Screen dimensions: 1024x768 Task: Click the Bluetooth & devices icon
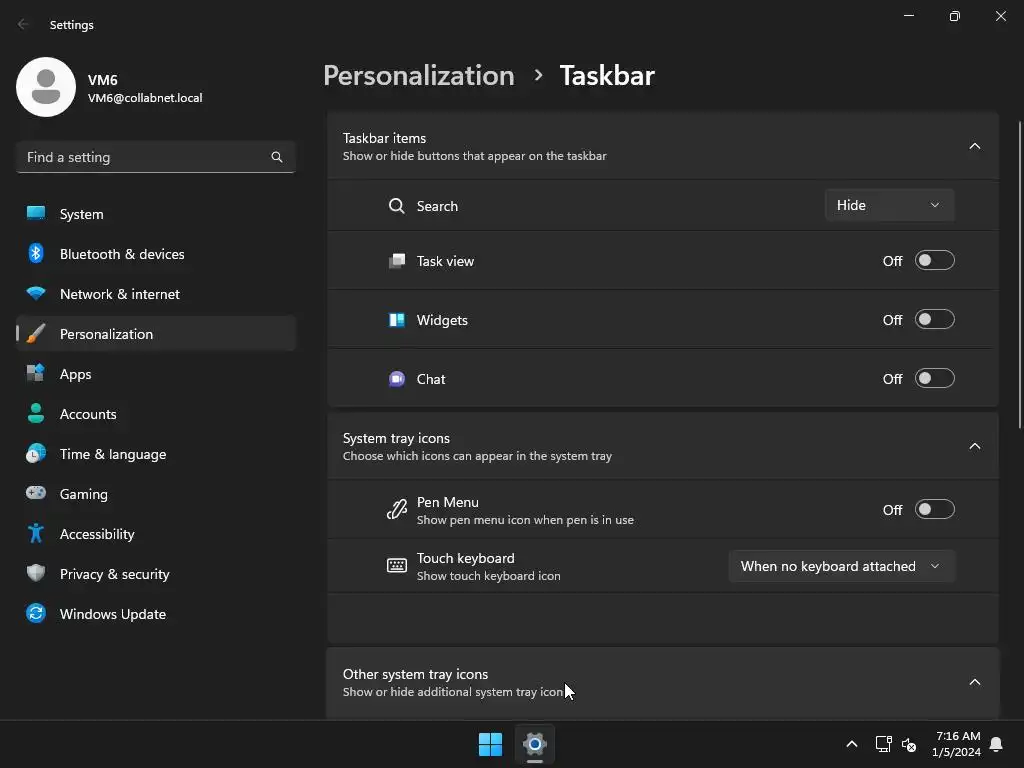click(36, 254)
